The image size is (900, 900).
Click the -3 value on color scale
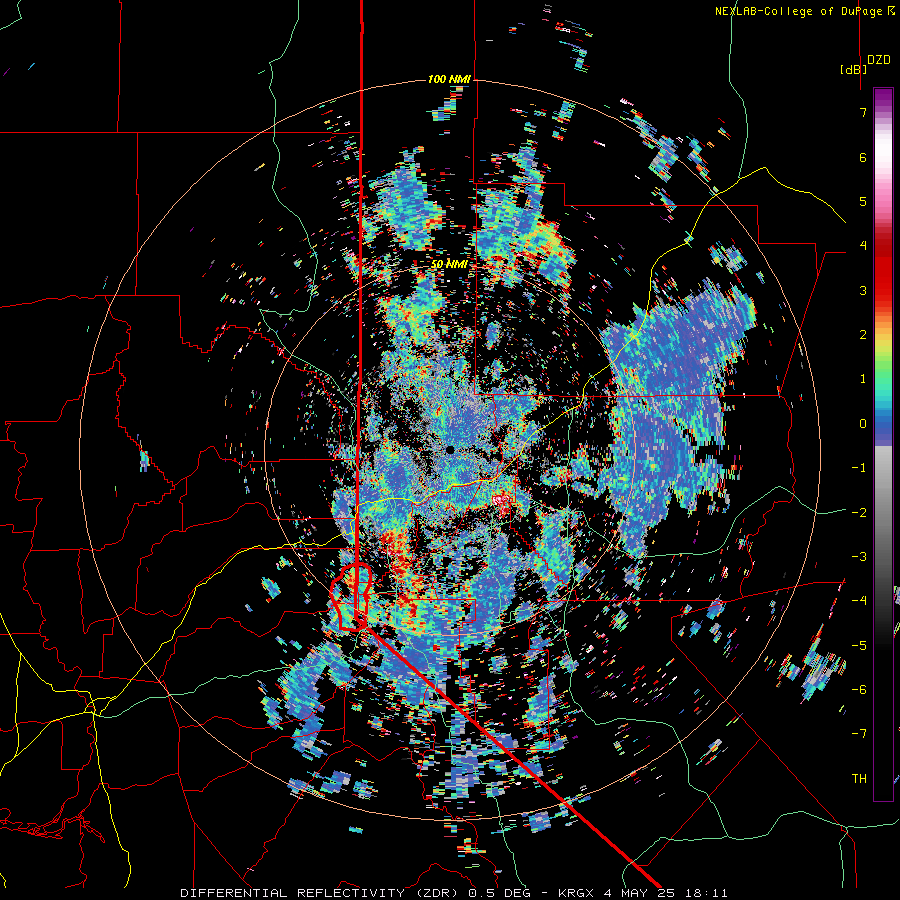coord(859,557)
